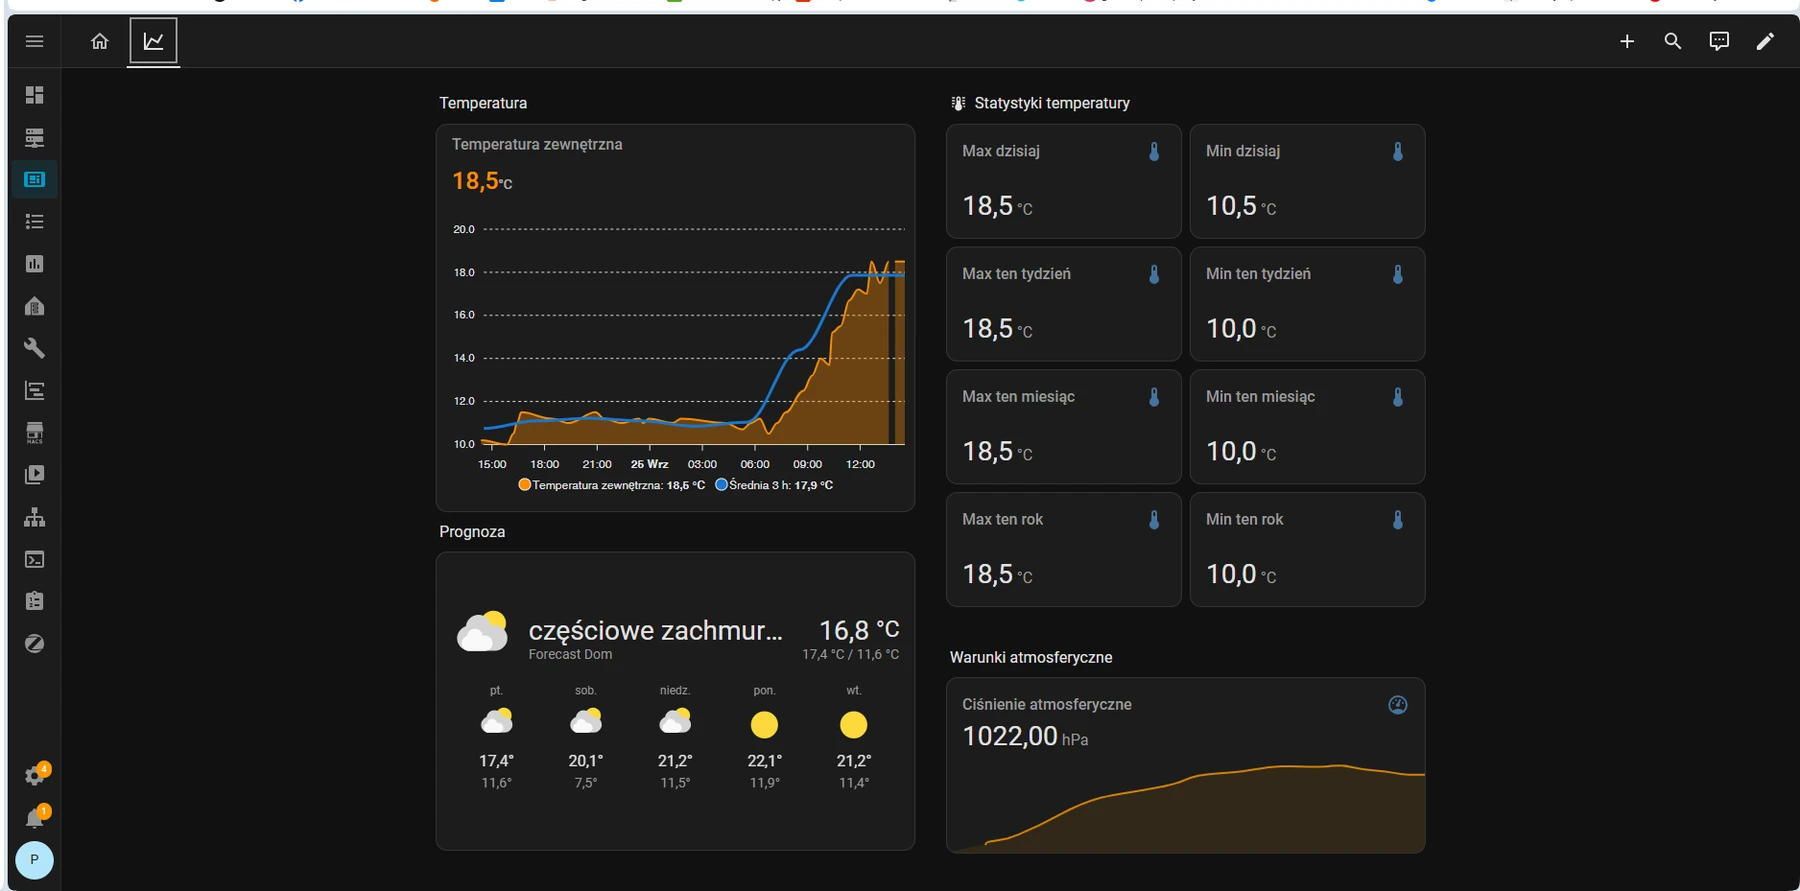
Task: Click the plus add icon in header
Action: point(1627,41)
